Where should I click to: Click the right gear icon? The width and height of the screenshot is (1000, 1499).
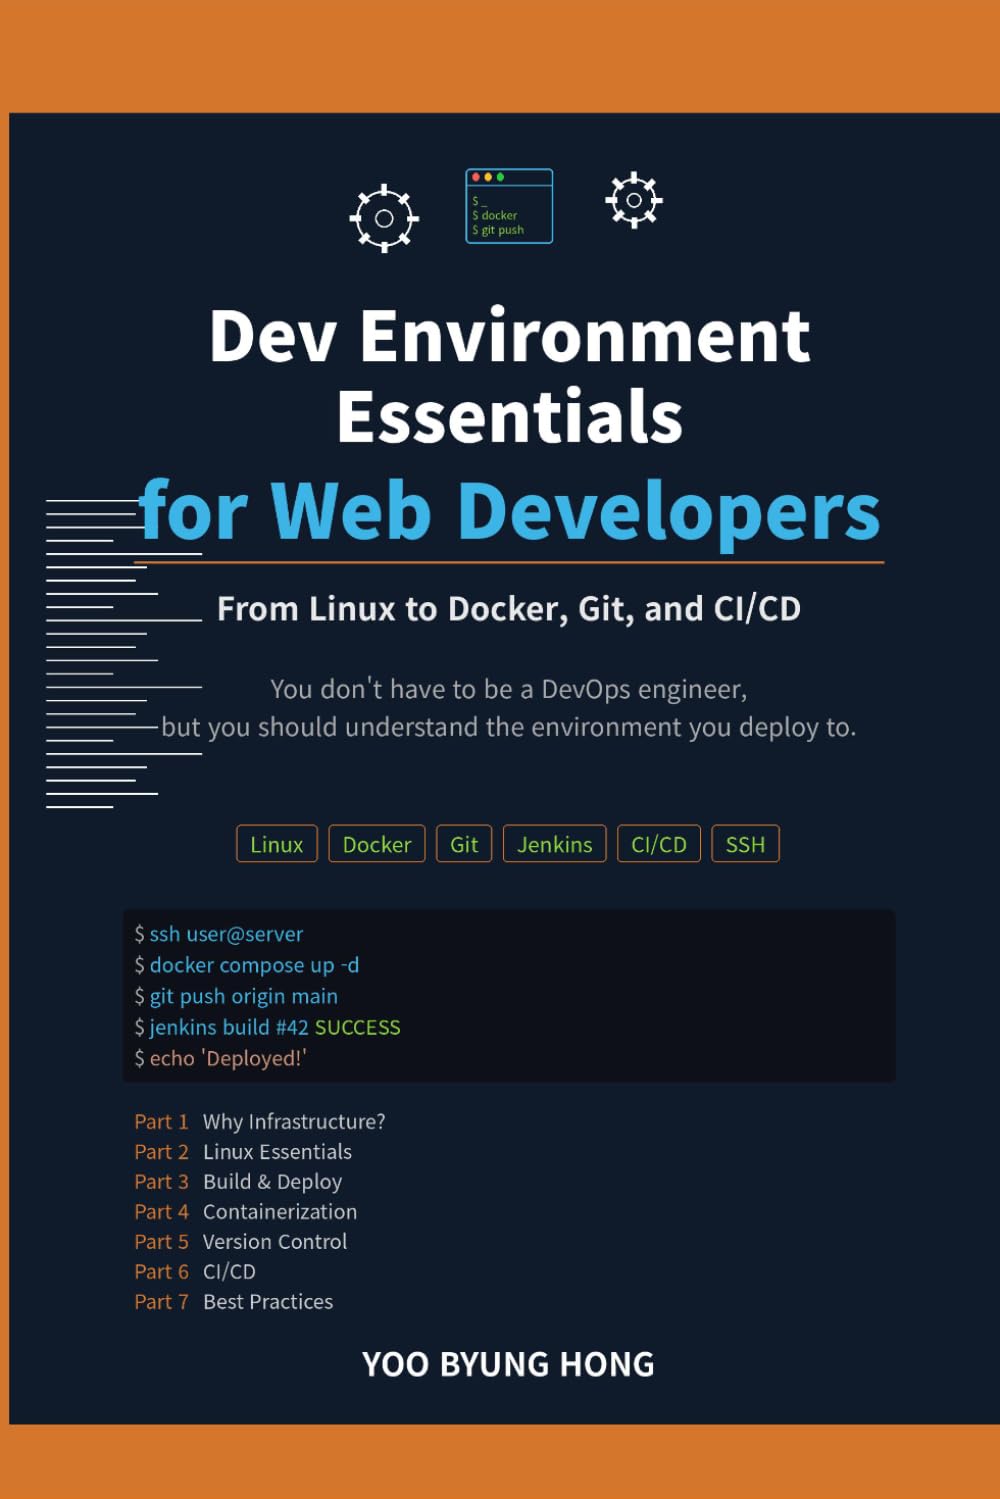(x=634, y=200)
